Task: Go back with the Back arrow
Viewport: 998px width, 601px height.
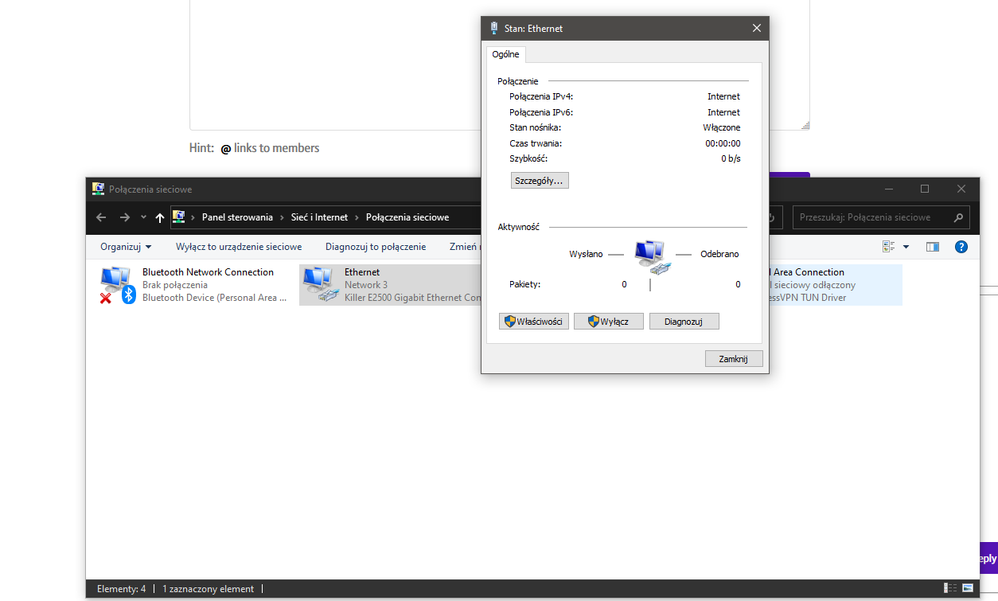Action: coord(101,217)
